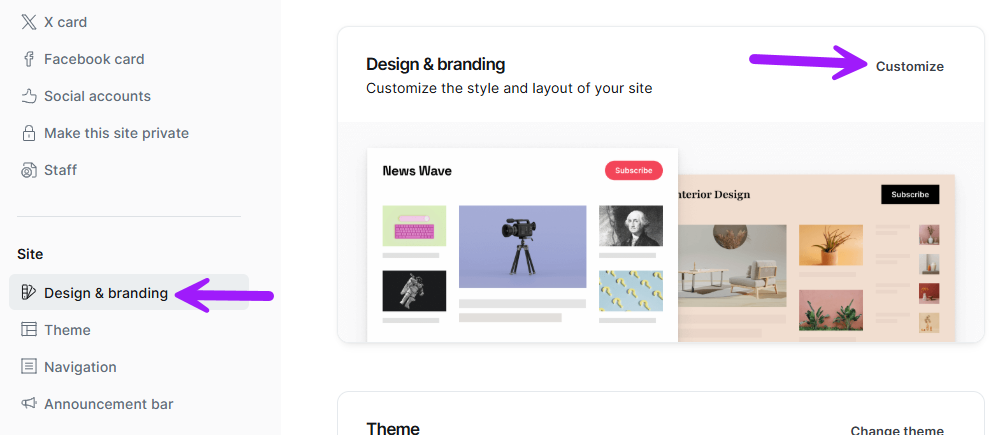Click the George Washington portrait thumbnail
Image resolution: width=998 pixels, height=435 pixels.
pos(631,225)
